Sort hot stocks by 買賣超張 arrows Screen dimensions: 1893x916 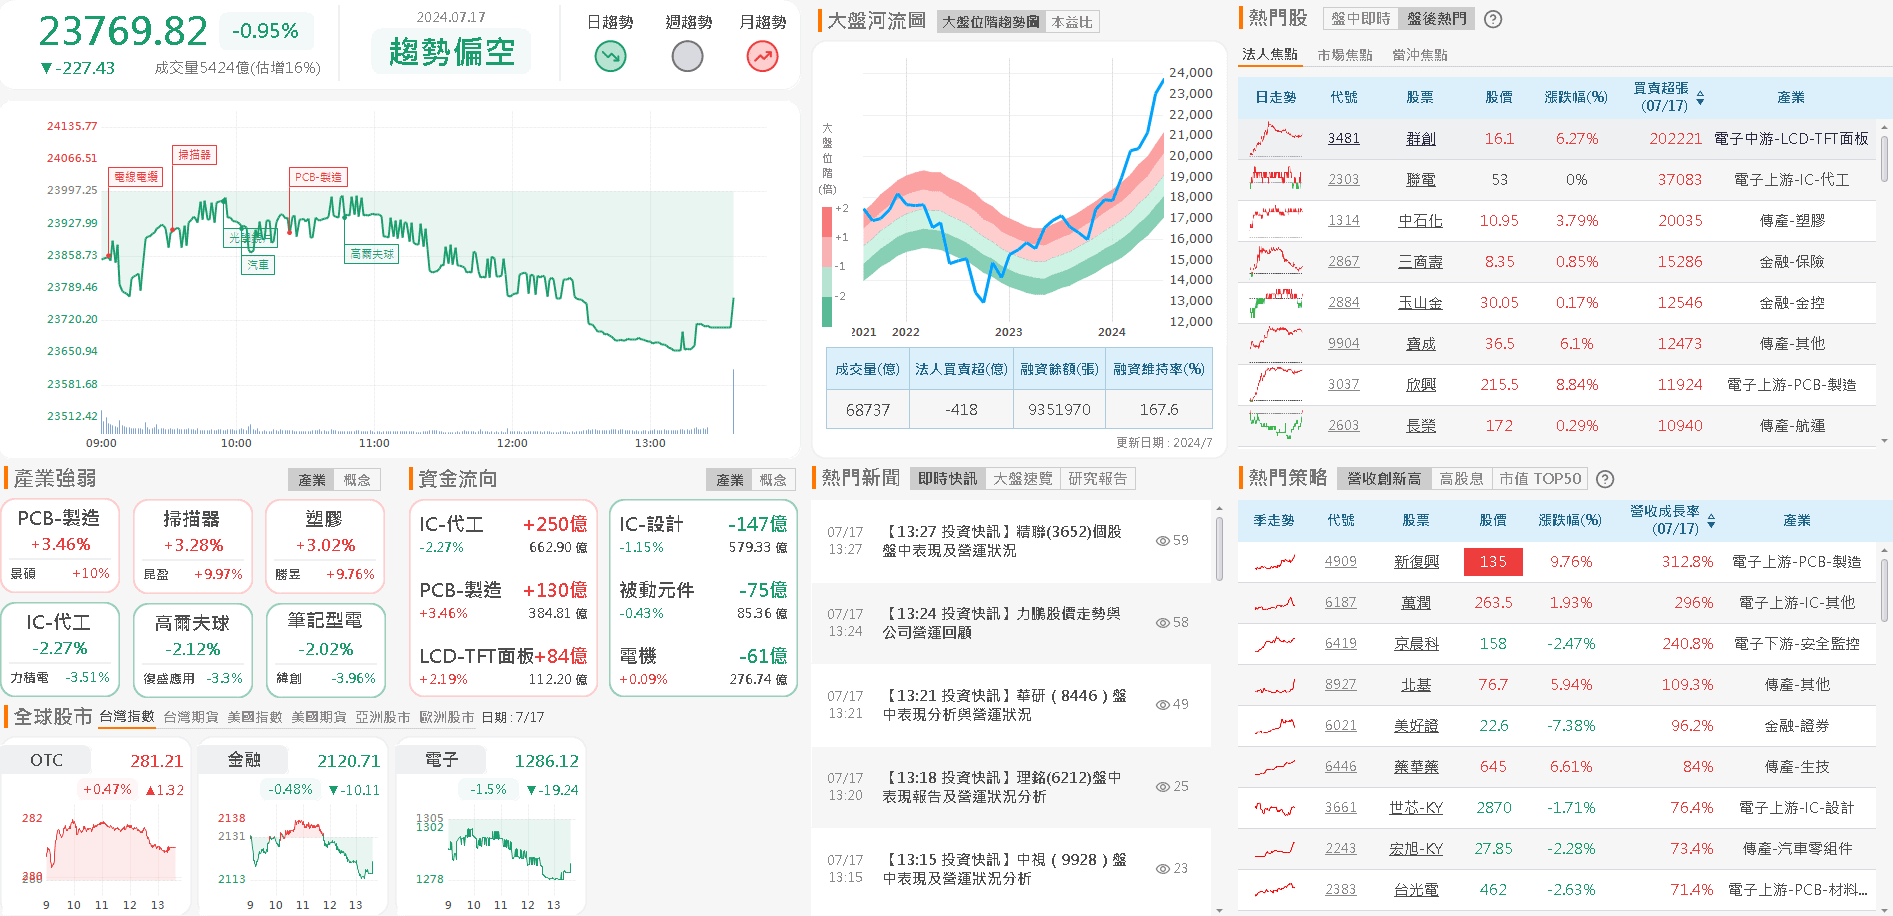(x=1700, y=98)
